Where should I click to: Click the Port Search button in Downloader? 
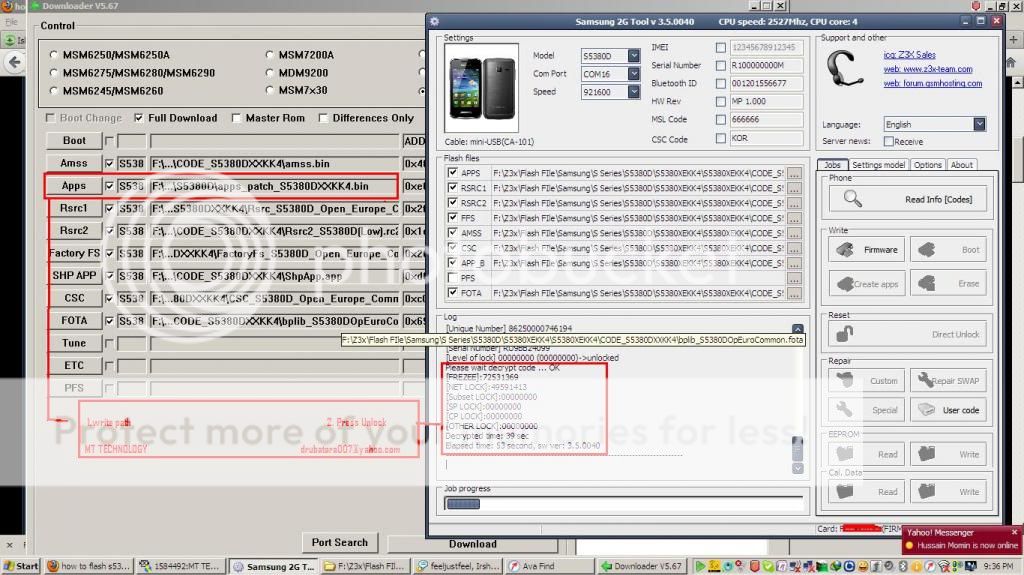click(x=340, y=542)
